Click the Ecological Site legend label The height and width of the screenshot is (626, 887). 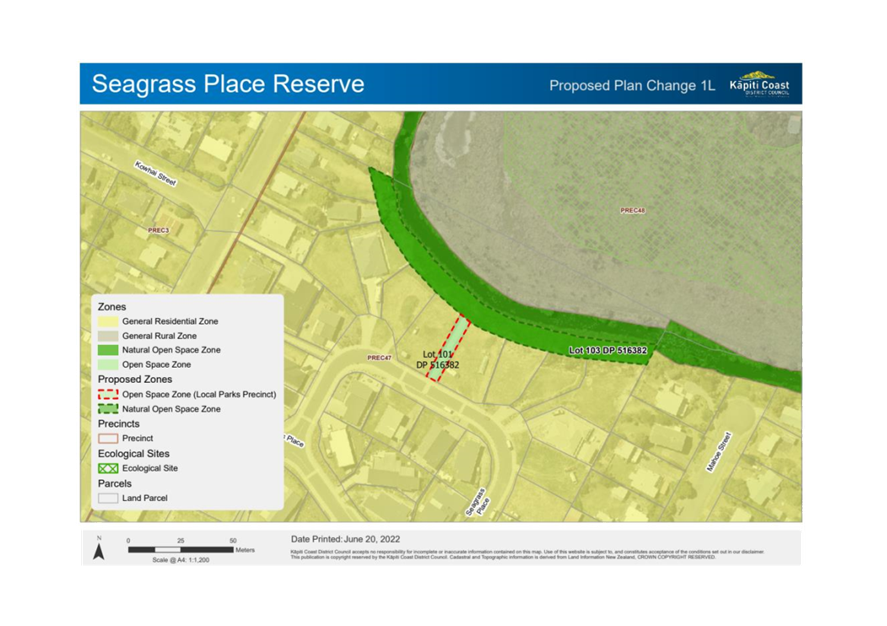150,468
